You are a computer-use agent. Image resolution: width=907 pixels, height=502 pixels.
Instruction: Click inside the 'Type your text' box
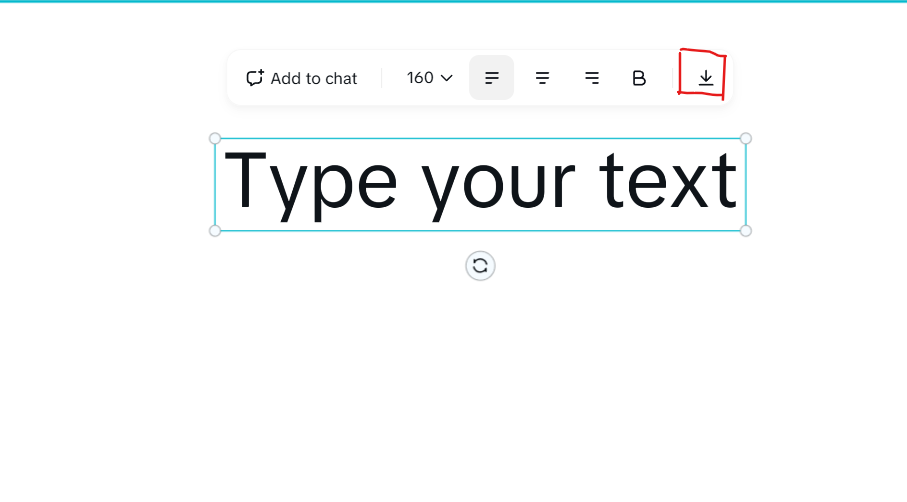pos(480,184)
